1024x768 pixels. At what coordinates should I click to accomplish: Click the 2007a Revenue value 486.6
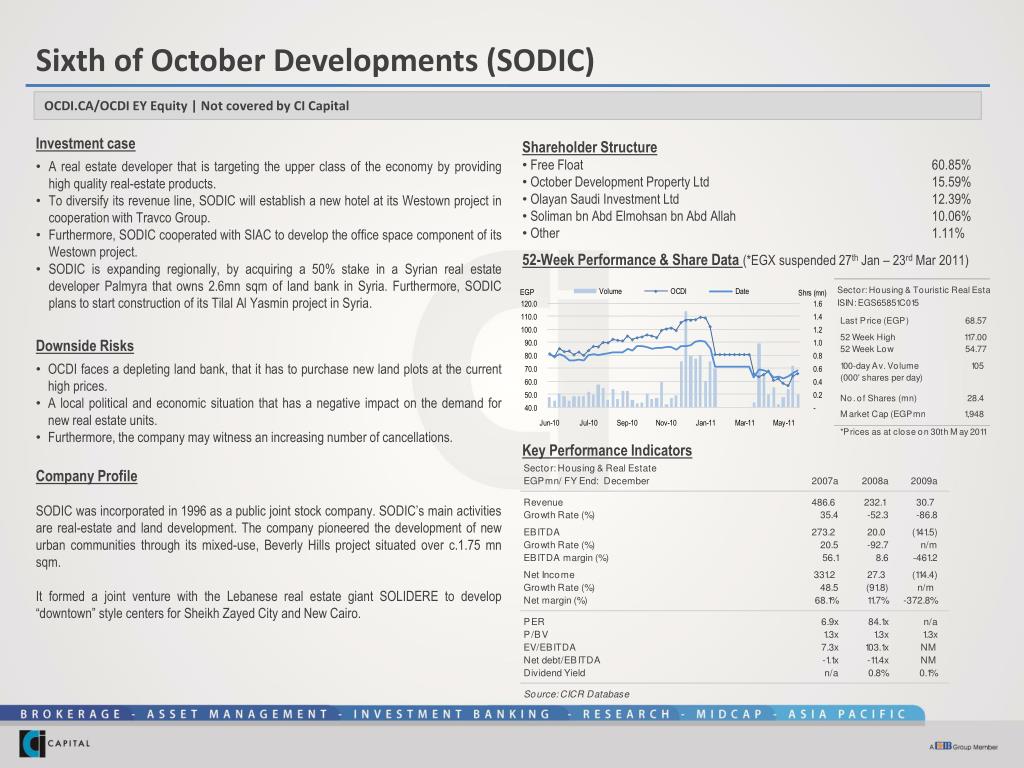[x=824, y=502]
